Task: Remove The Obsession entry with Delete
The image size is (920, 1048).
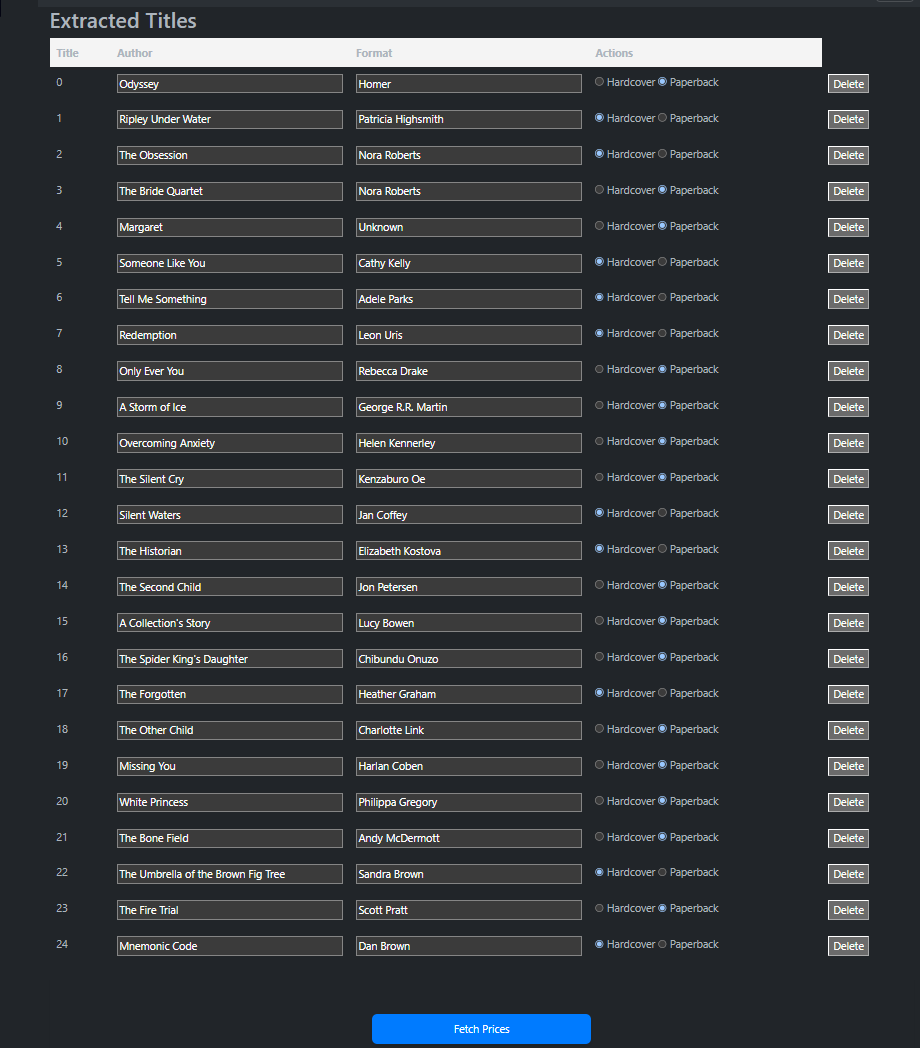Action: [x=848, y=155]
